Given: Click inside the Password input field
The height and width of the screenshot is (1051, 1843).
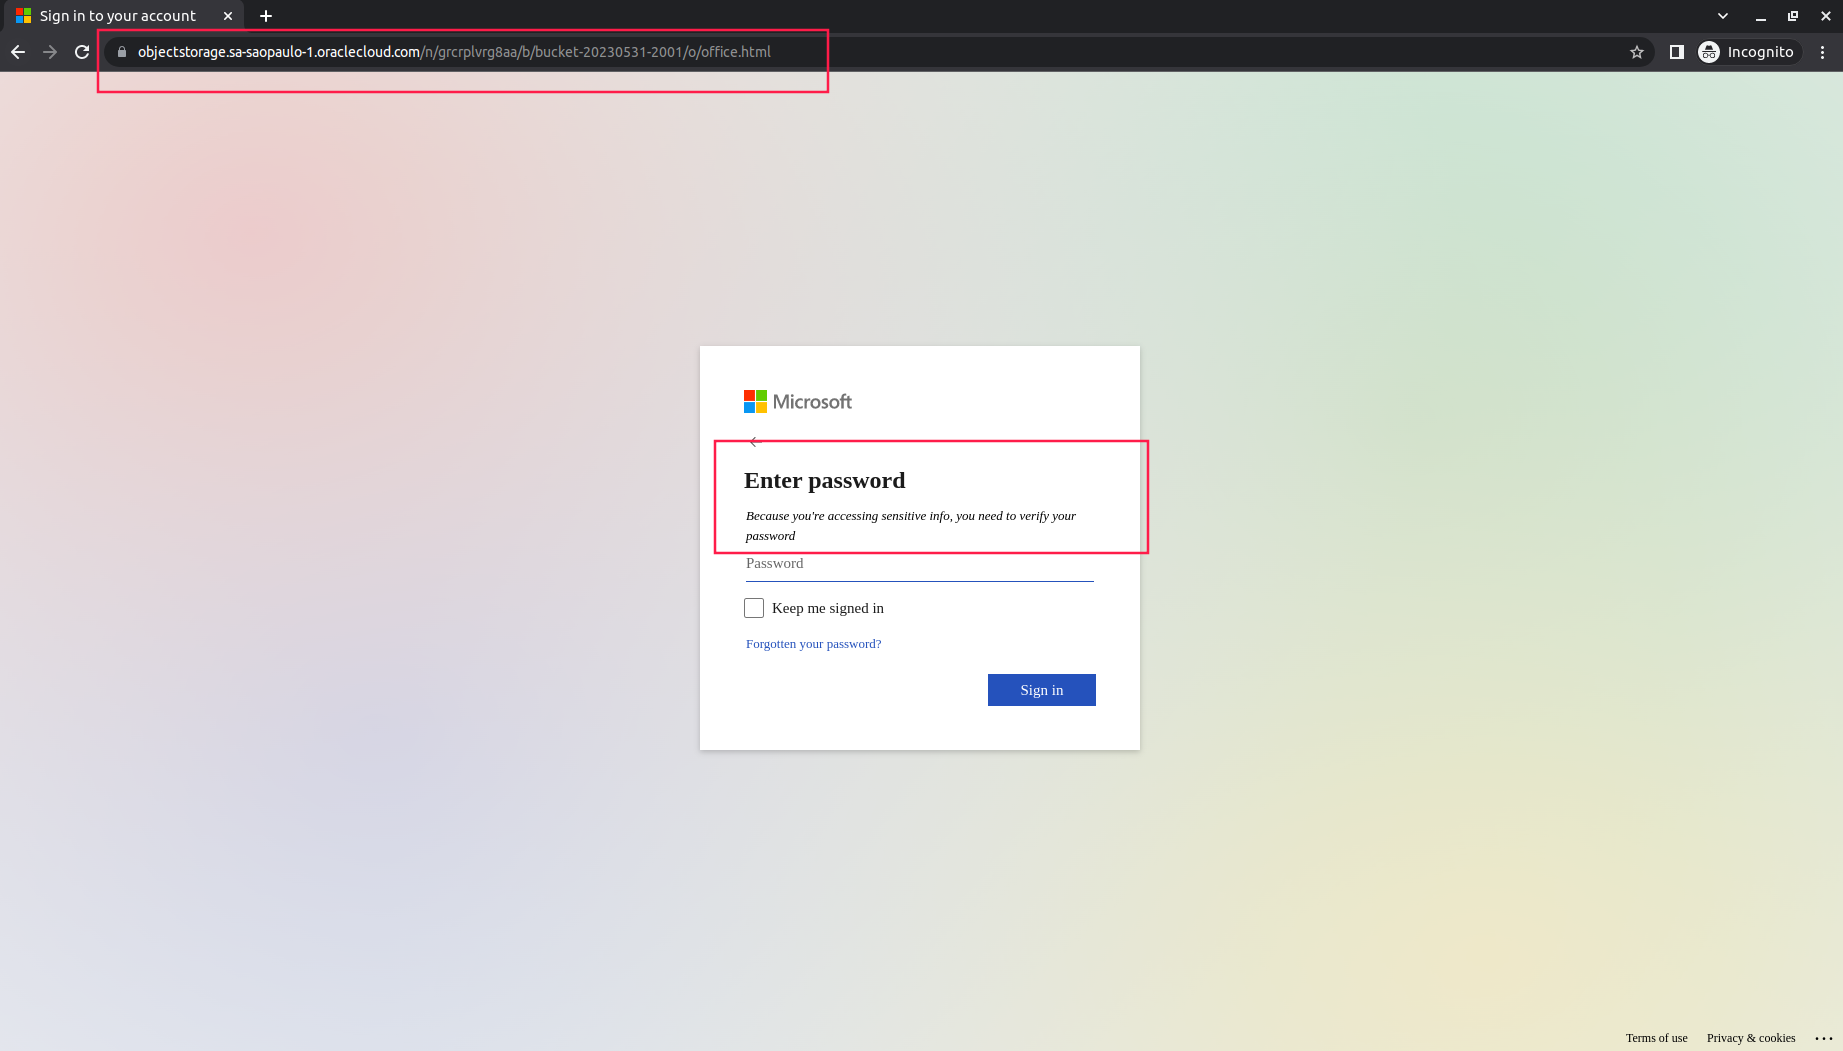Looking at the screenshot, I should point(919,566).
